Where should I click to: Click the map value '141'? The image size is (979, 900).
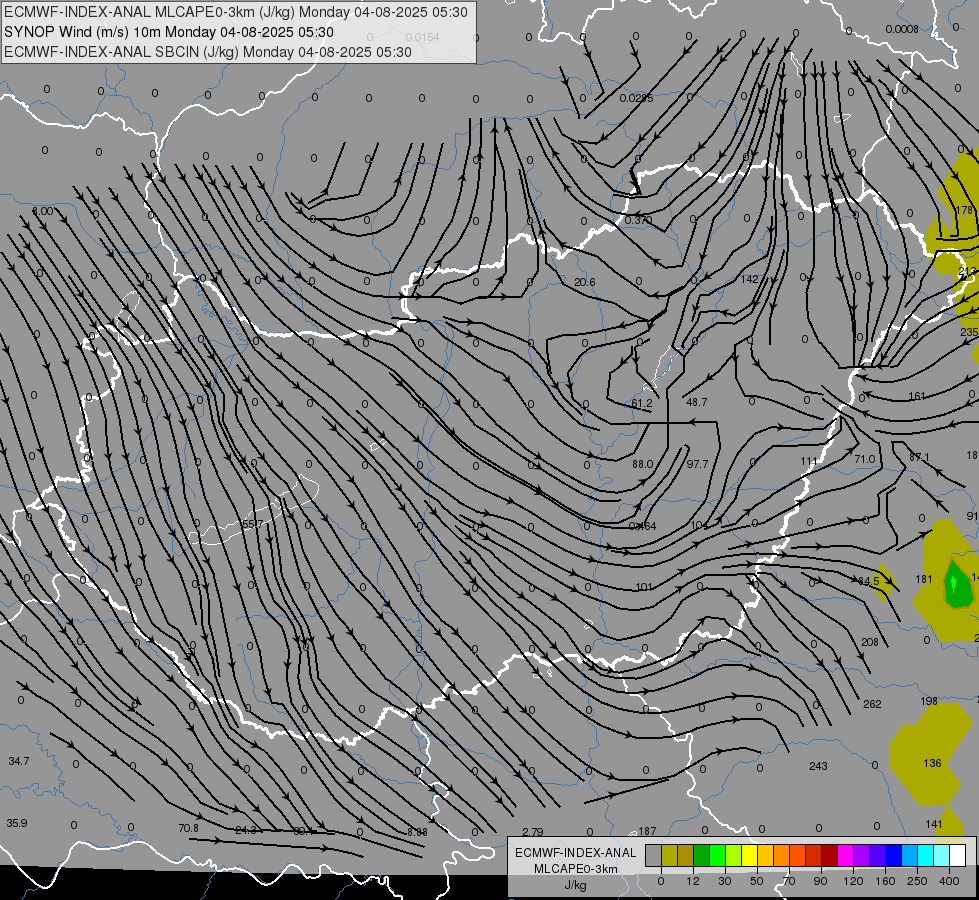click(934, 824)
